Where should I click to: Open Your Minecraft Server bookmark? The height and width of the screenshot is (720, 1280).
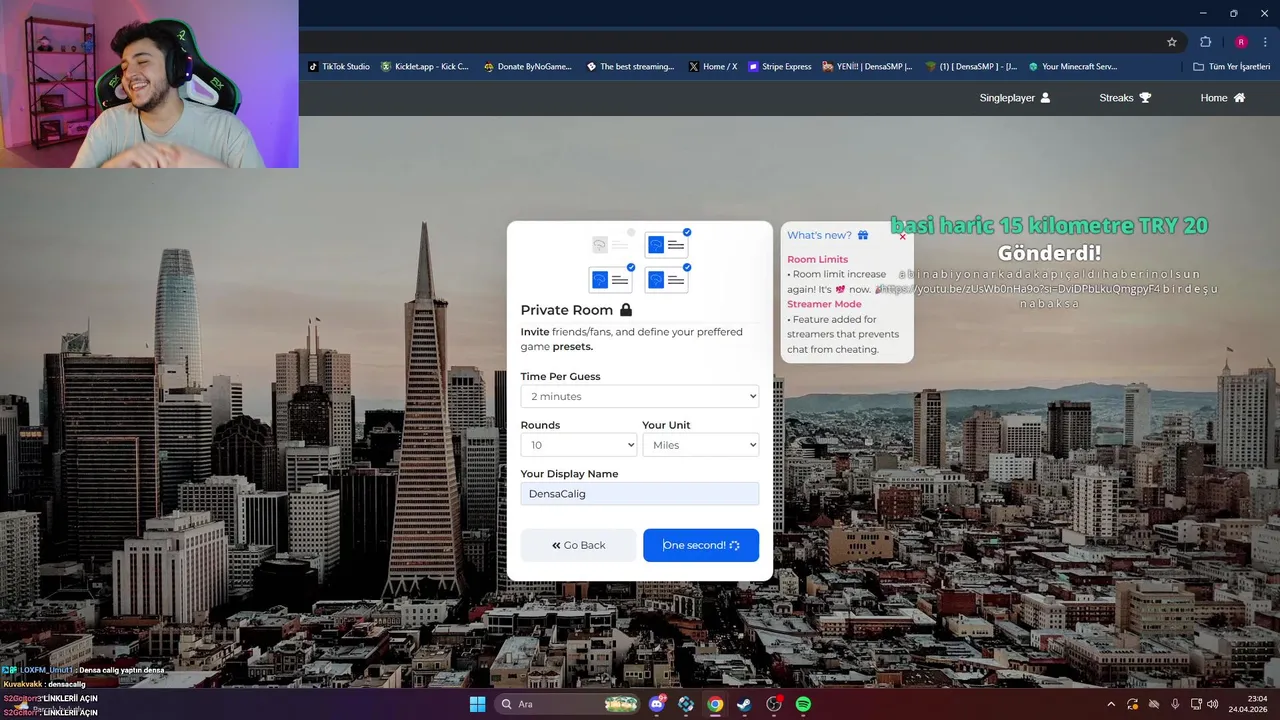click(1073, 67)
